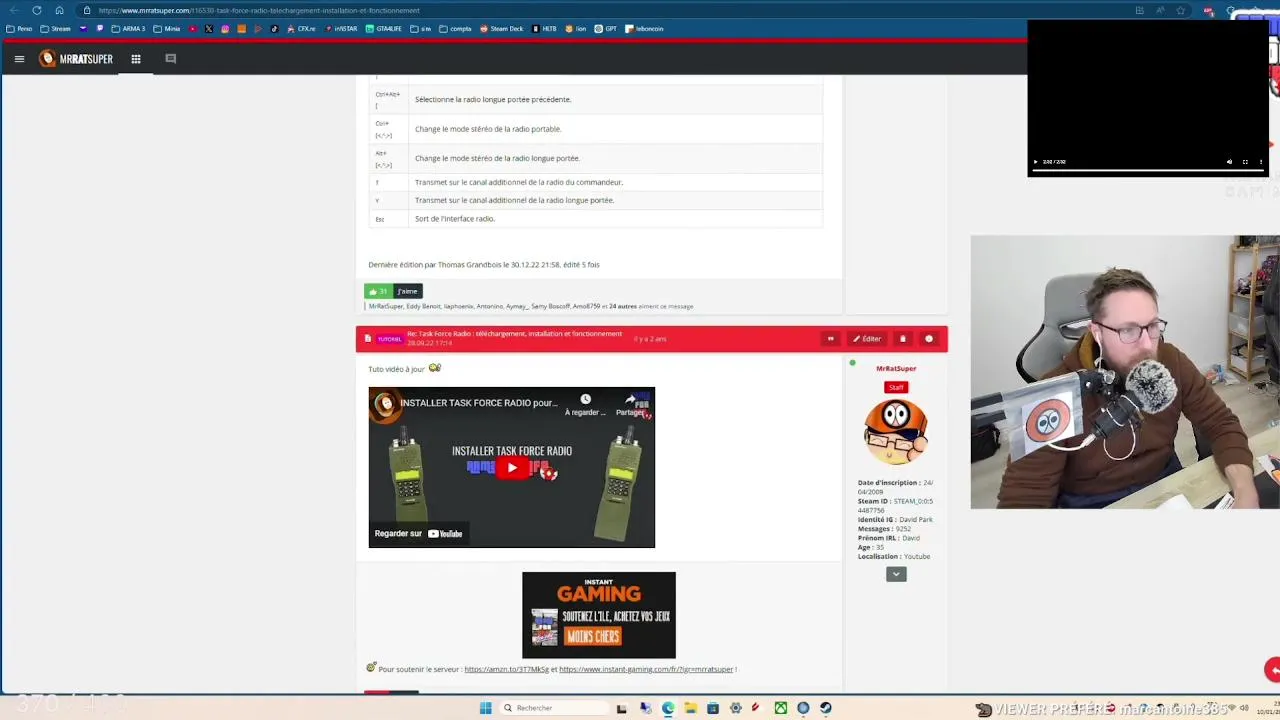Open the ARMA 3 bookmark folder
1280x720 pixels.
(128, 29)
